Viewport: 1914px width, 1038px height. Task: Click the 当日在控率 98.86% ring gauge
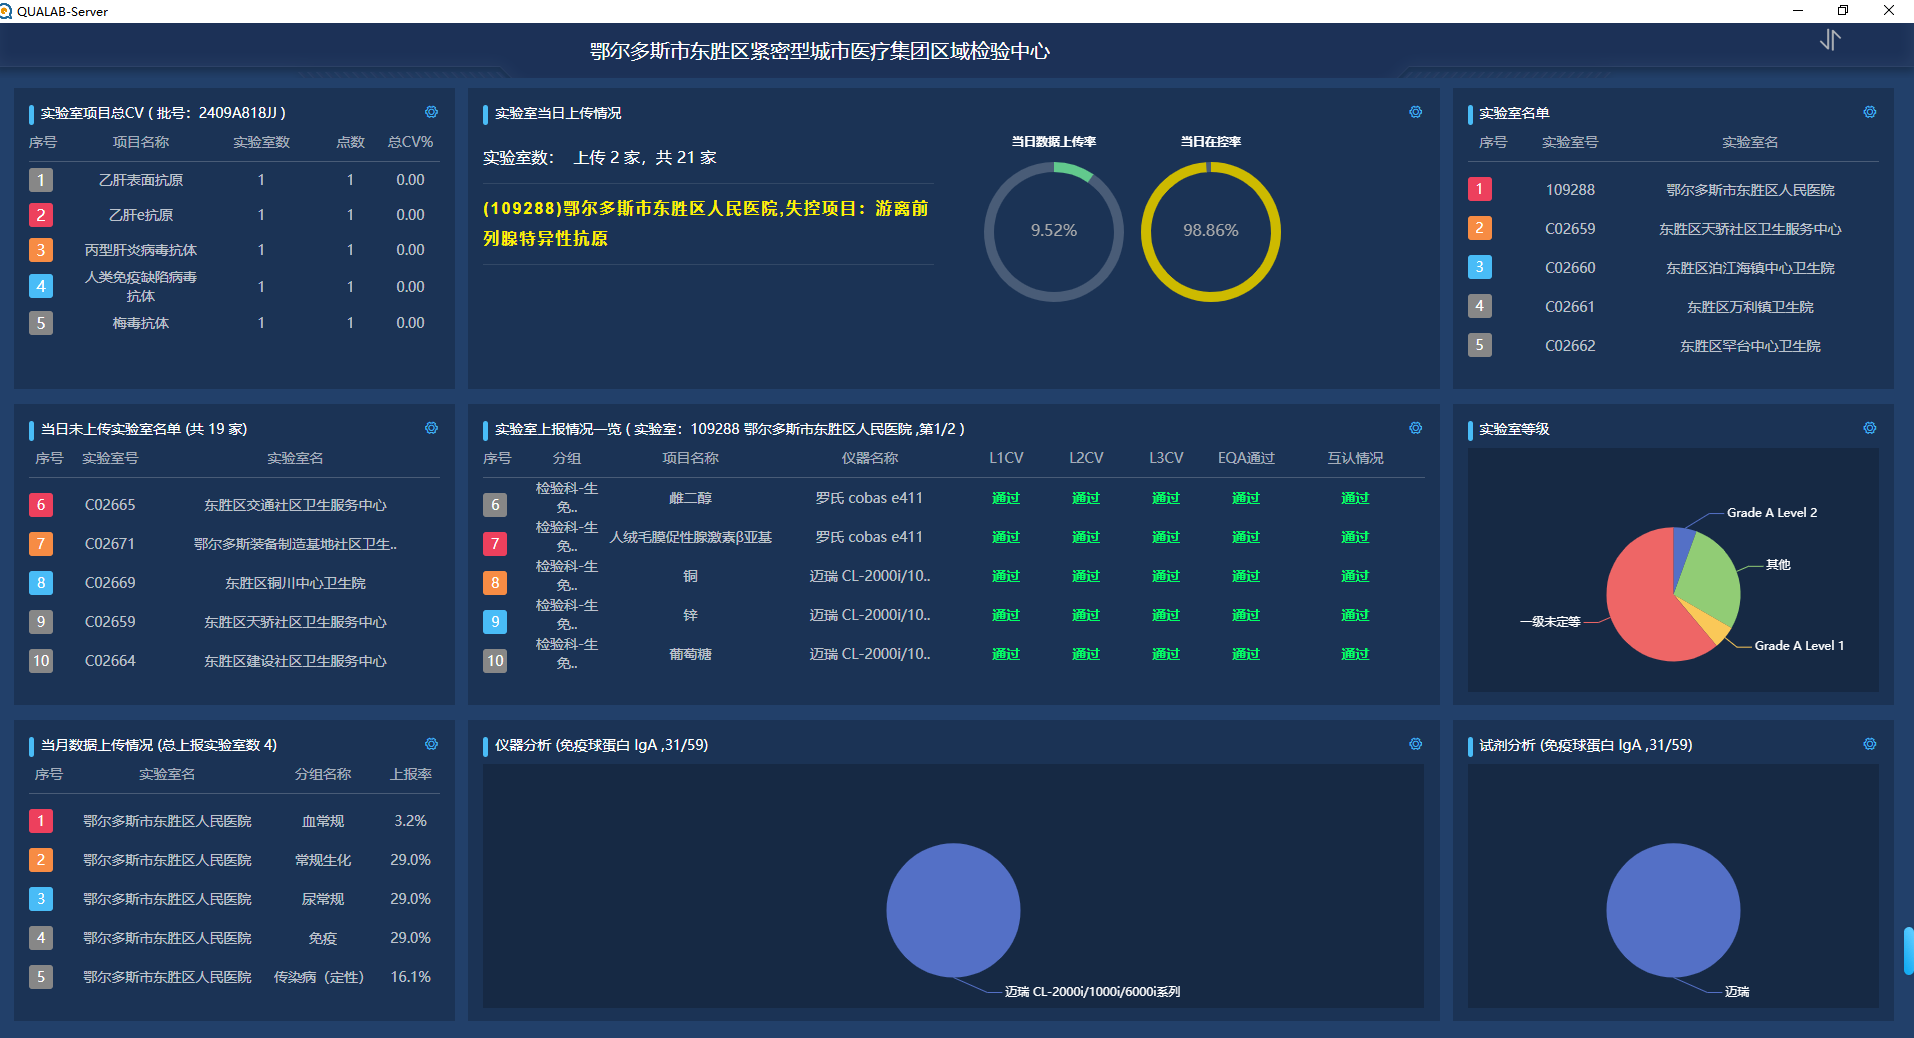point(1211,231)
